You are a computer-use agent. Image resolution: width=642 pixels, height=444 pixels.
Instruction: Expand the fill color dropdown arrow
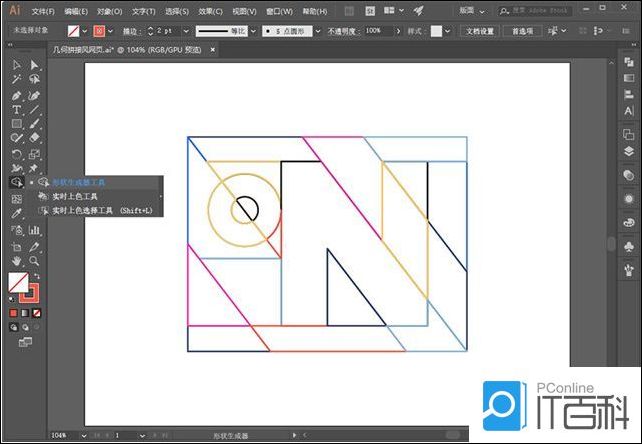tap(86, 31)
